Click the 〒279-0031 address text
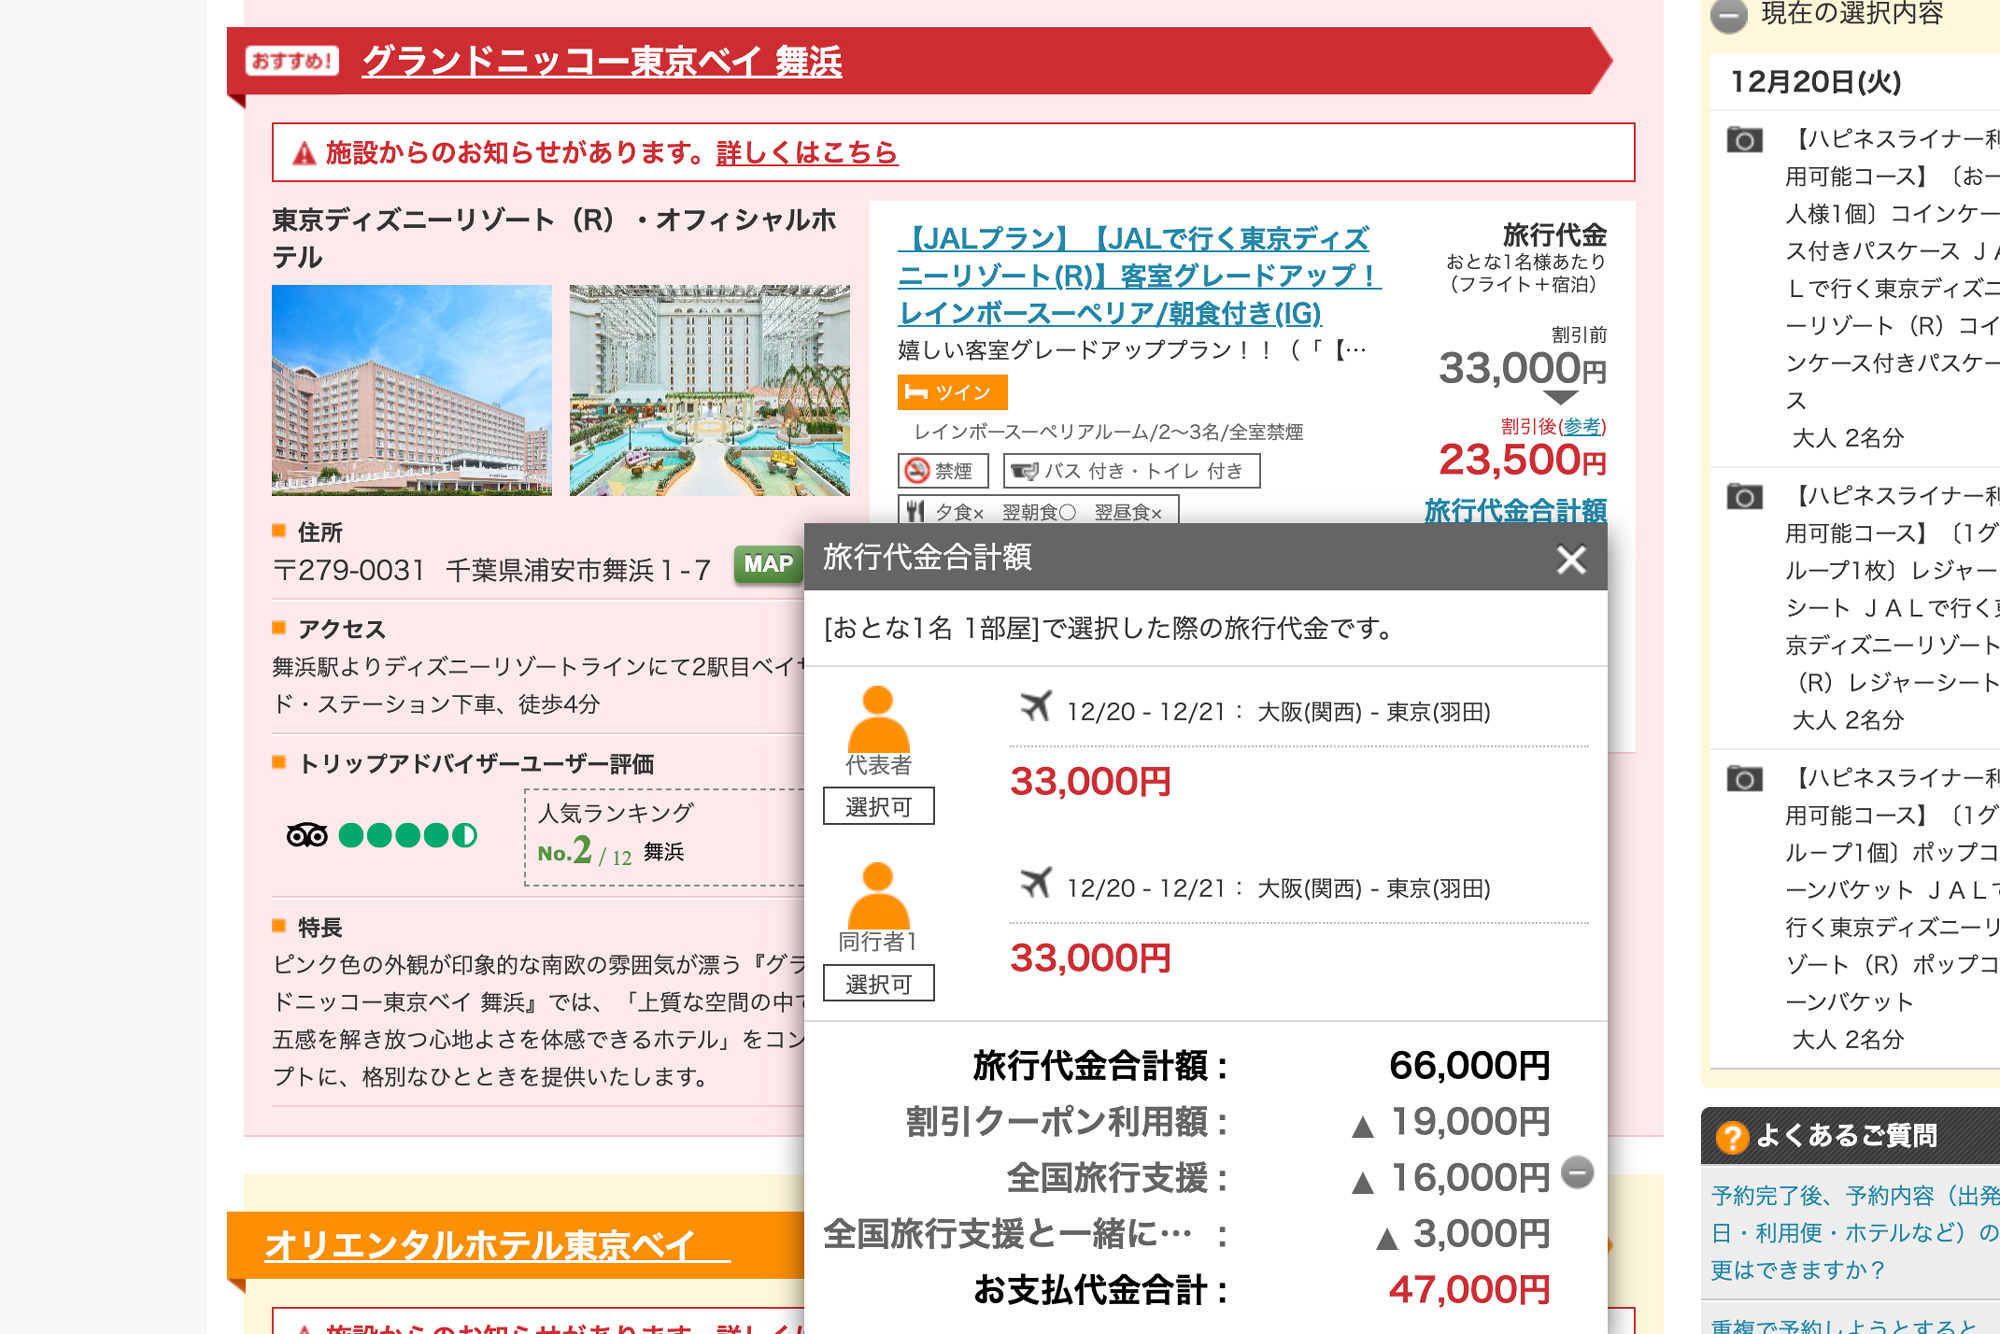The width and height of the screenshot is (2000, 1334). coord(491,570)
